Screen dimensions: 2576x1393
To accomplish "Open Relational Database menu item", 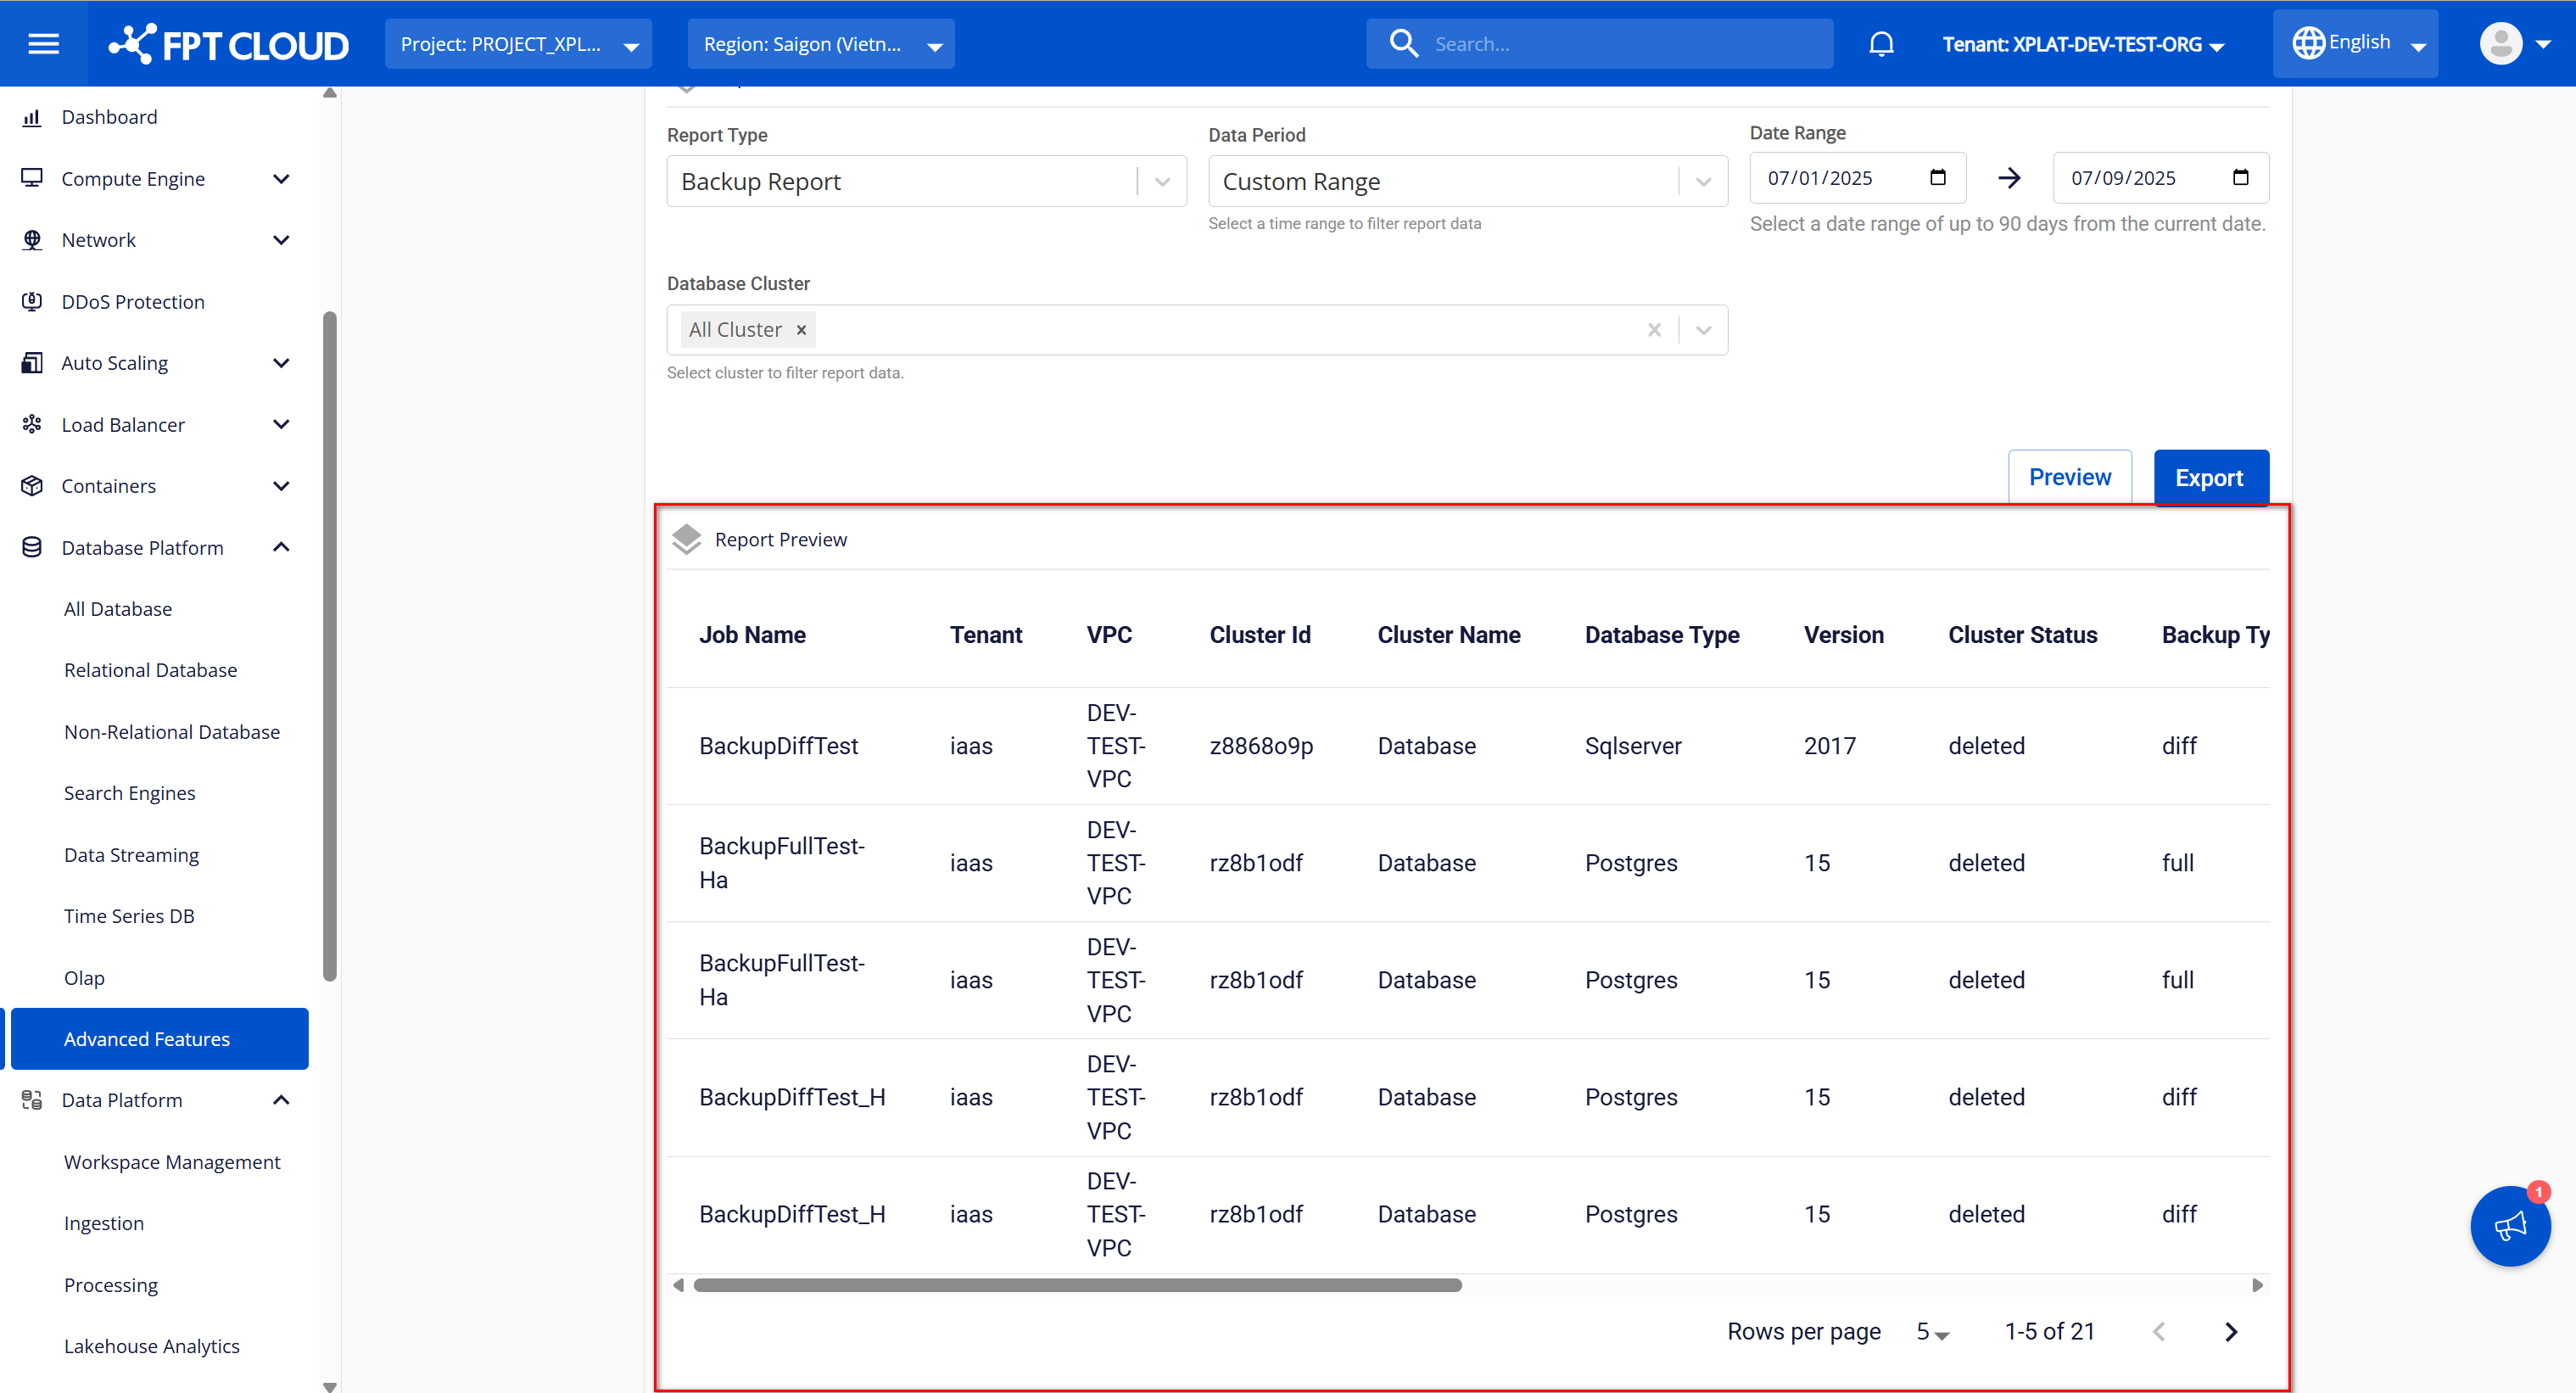I will click(150, 670).
